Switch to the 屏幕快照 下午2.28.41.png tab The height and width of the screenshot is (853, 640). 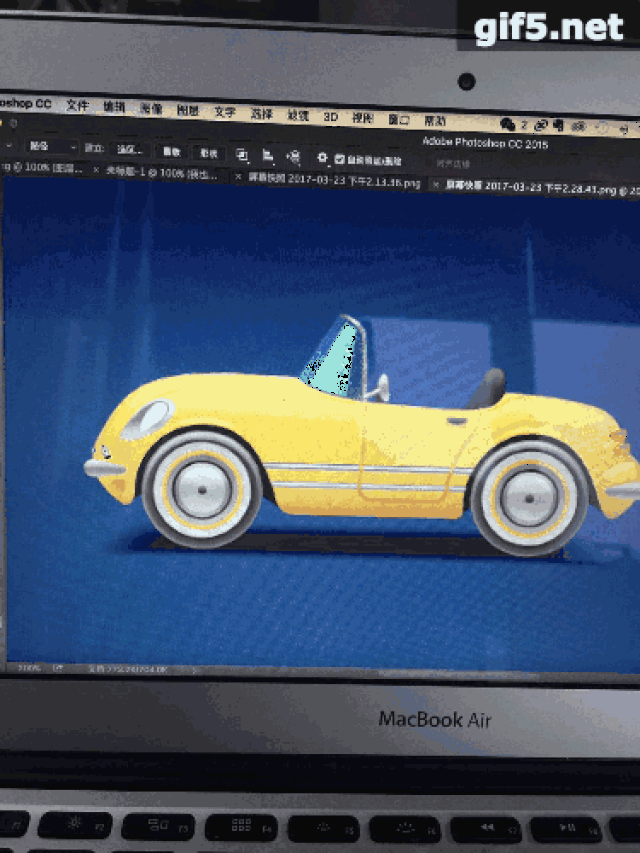click(542, 188)
